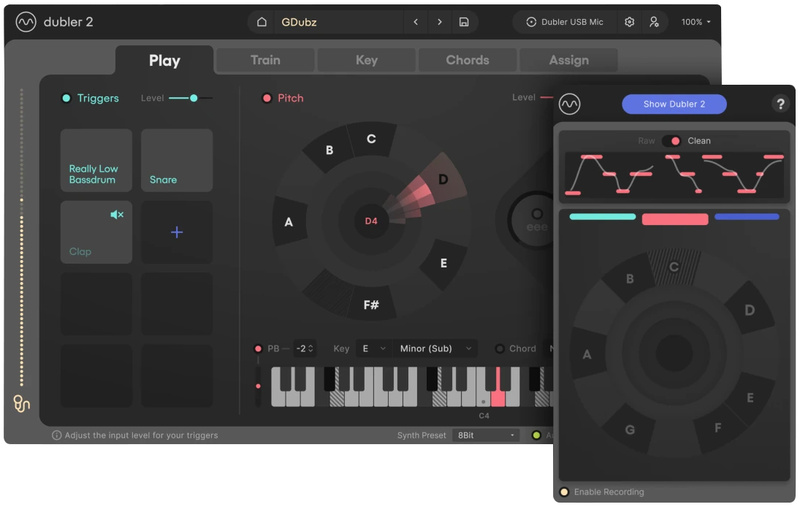Add a new trigger with plus icon

(177, 232)
